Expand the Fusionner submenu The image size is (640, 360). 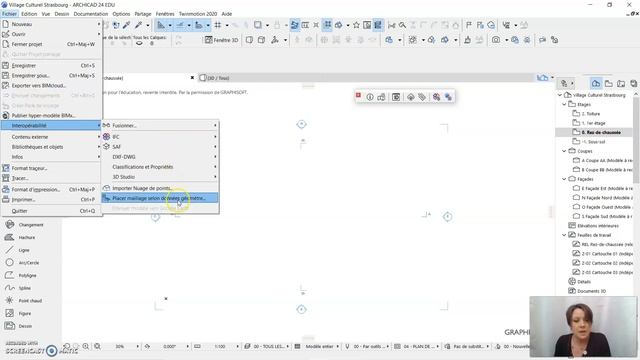click(160, 125)
